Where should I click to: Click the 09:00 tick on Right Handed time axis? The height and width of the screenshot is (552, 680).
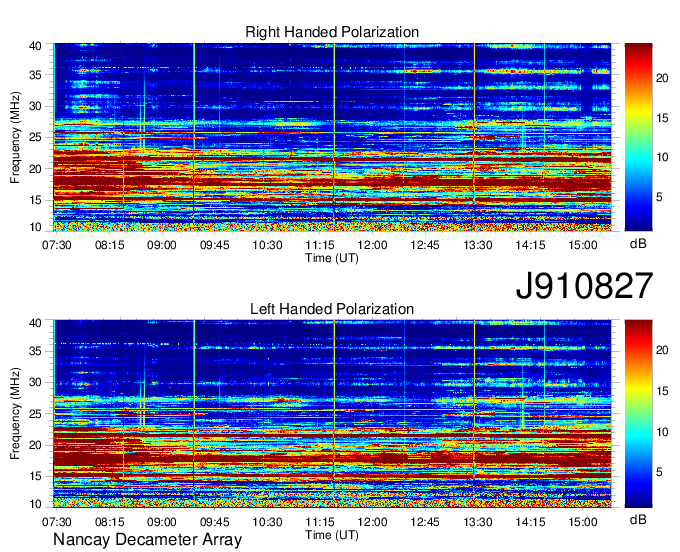point(162,245)
